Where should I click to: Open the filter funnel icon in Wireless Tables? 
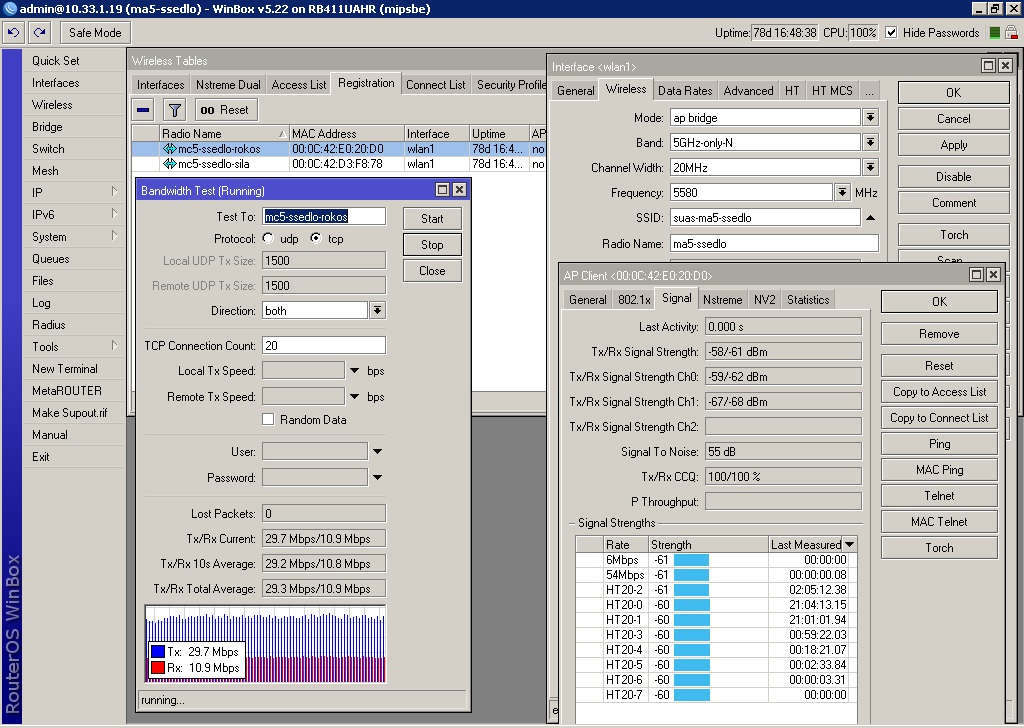174,110
